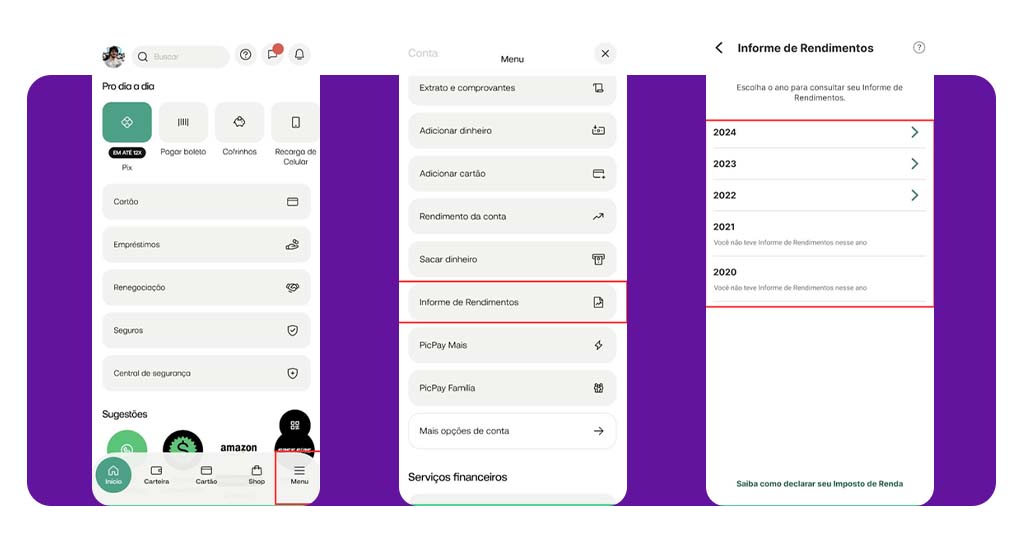Click the Pro dia a dia heading
Image resolution: width=1024 pixels, height=536 pixels.
(x=128, y=86)
